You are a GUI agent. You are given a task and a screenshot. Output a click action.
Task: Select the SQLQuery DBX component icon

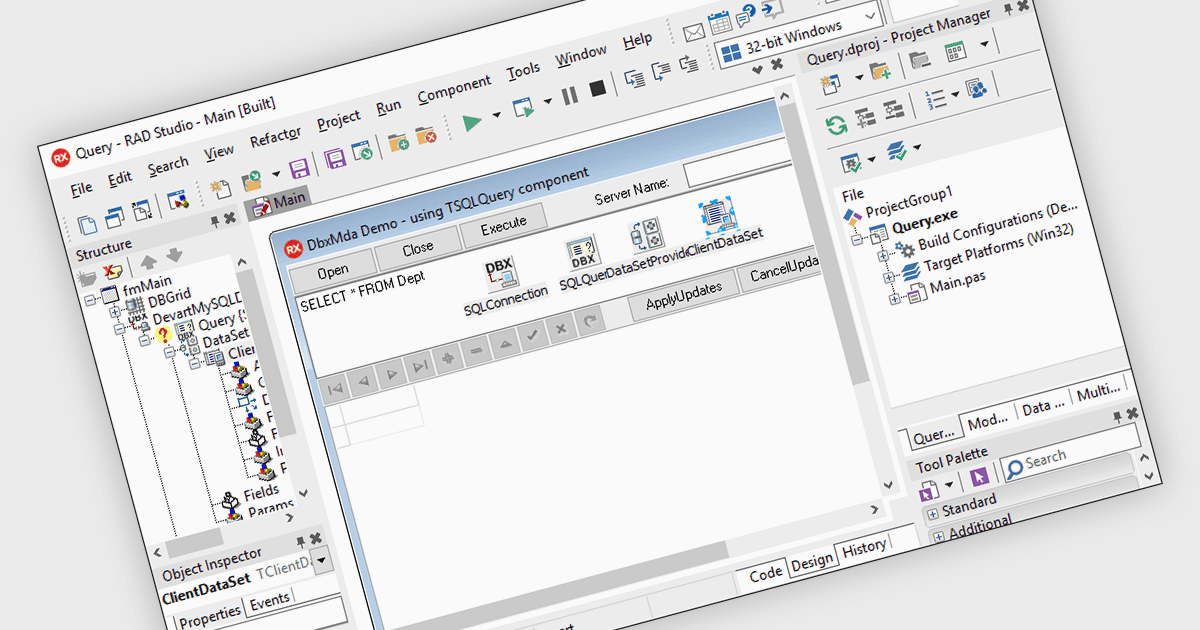pyautogui.click(x=582, y=253)
